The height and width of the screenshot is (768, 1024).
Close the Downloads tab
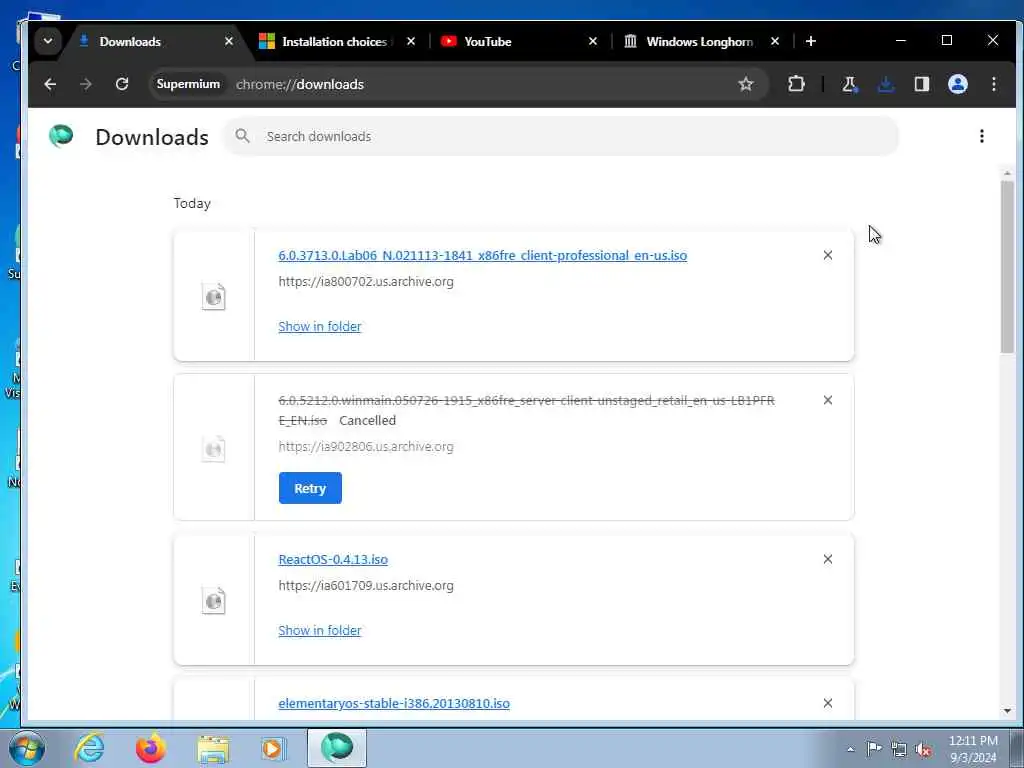pos(229,41)
